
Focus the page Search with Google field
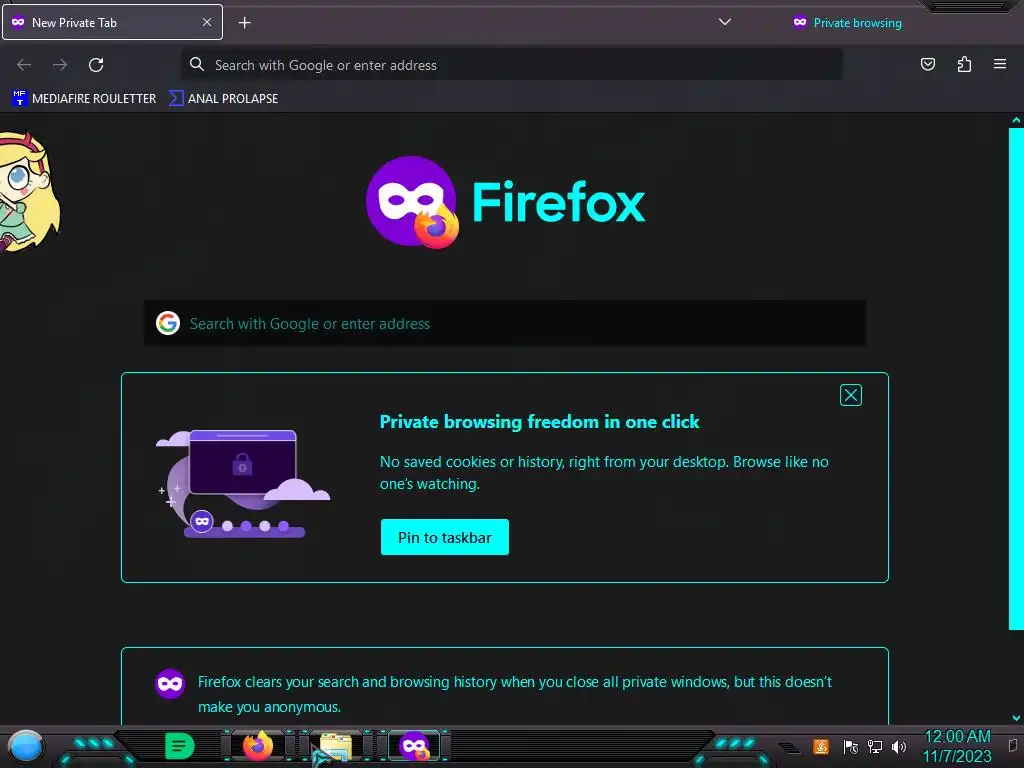pos(505,323)
